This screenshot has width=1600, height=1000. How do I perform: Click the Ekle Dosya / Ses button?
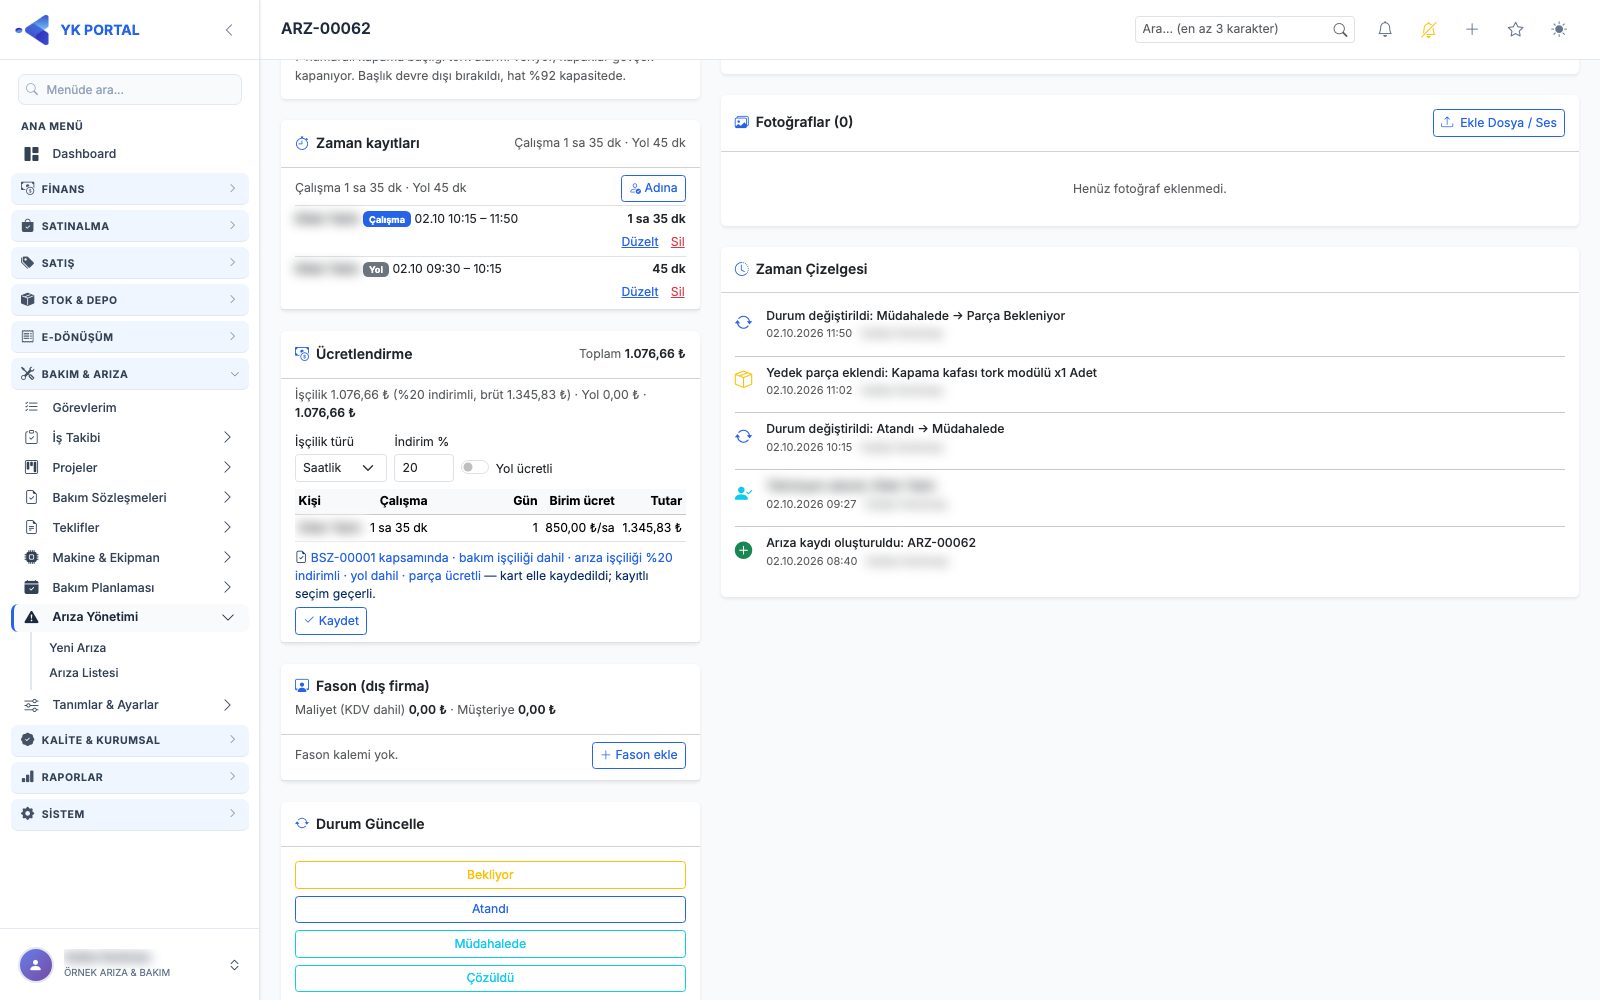(1499, 123)
